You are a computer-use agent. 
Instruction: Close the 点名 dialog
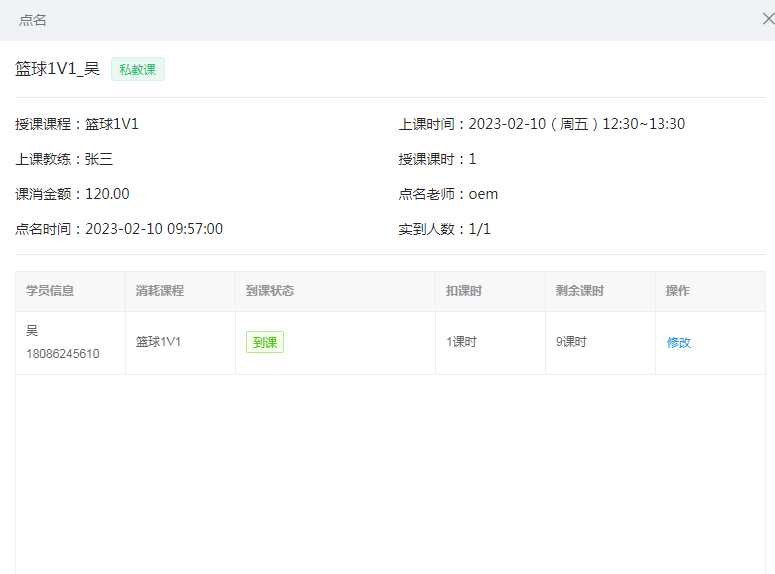pyautogui.click(x=767, y=19)
